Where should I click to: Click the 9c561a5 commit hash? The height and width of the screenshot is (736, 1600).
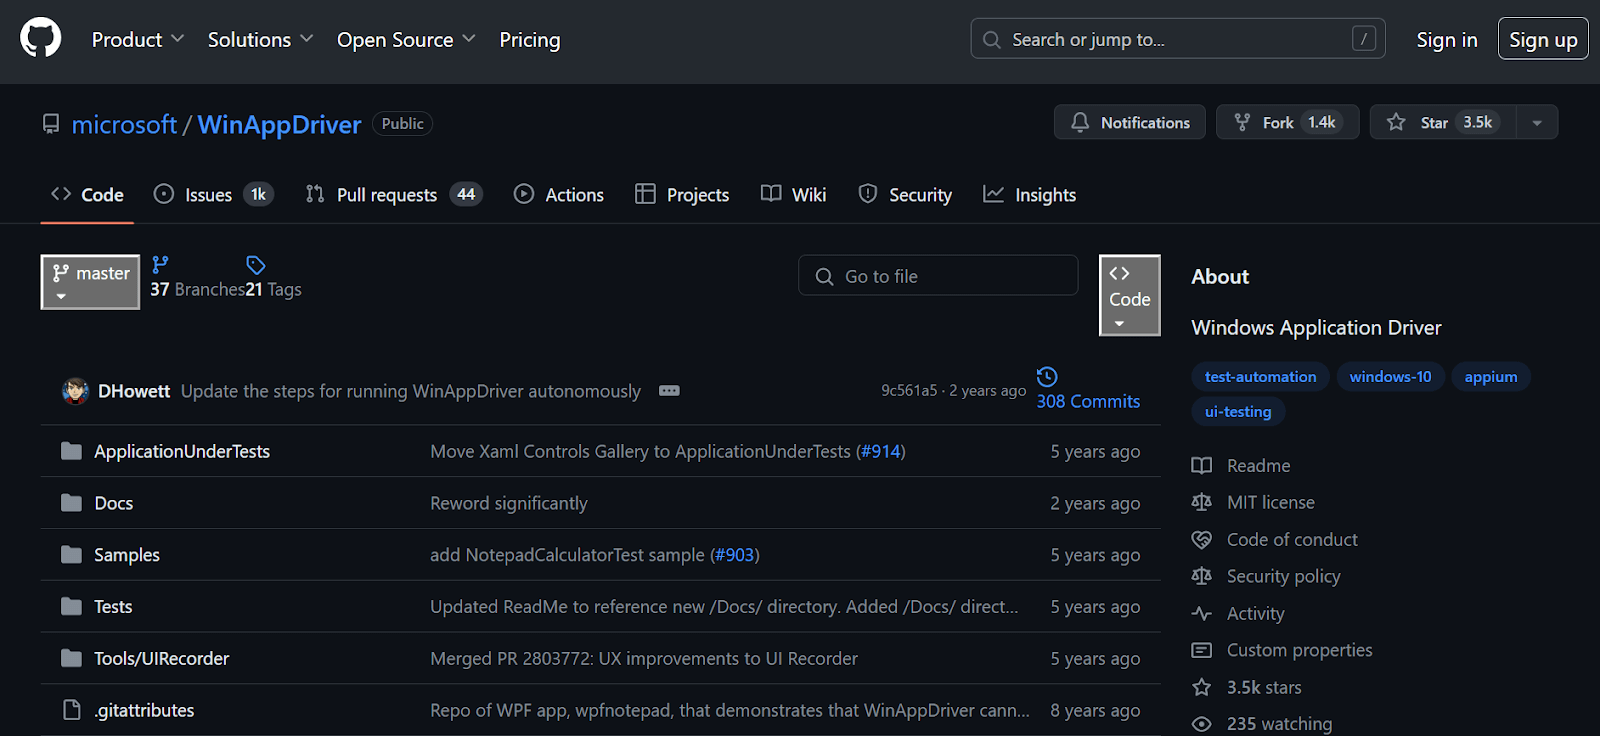point(909,391)
